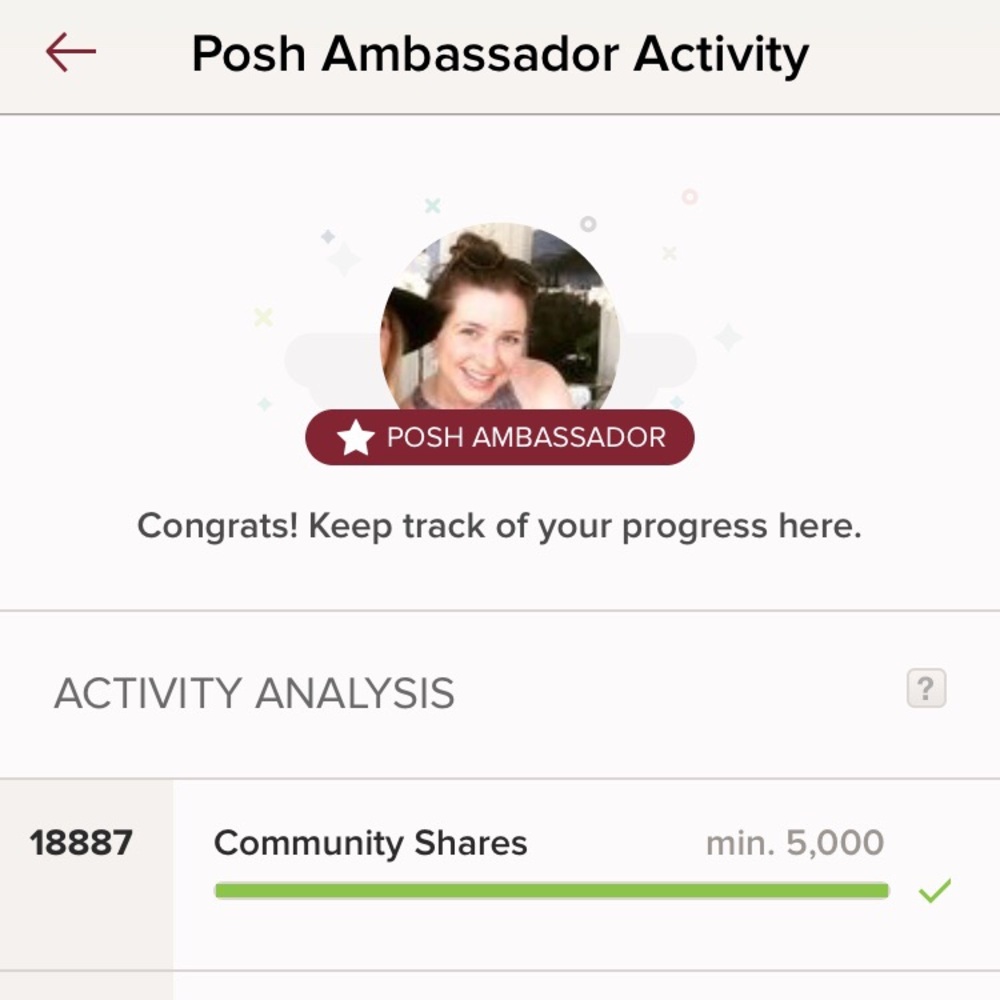This screenshot has height=1000, width=1000.
Task: Tap the min. 5,000 requirement text
Action: click(x=796, y=843)
